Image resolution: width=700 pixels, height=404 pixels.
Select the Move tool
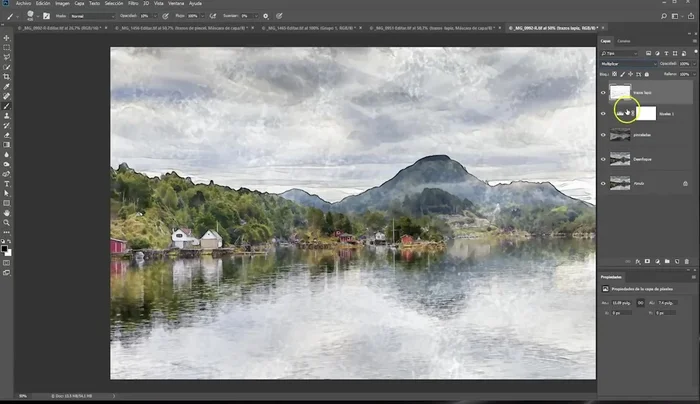click(6, 39)
